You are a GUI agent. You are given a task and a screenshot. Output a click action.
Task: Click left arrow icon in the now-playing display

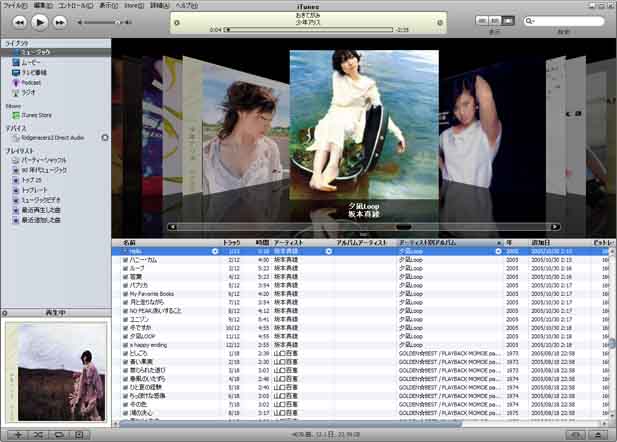point(177,23)
